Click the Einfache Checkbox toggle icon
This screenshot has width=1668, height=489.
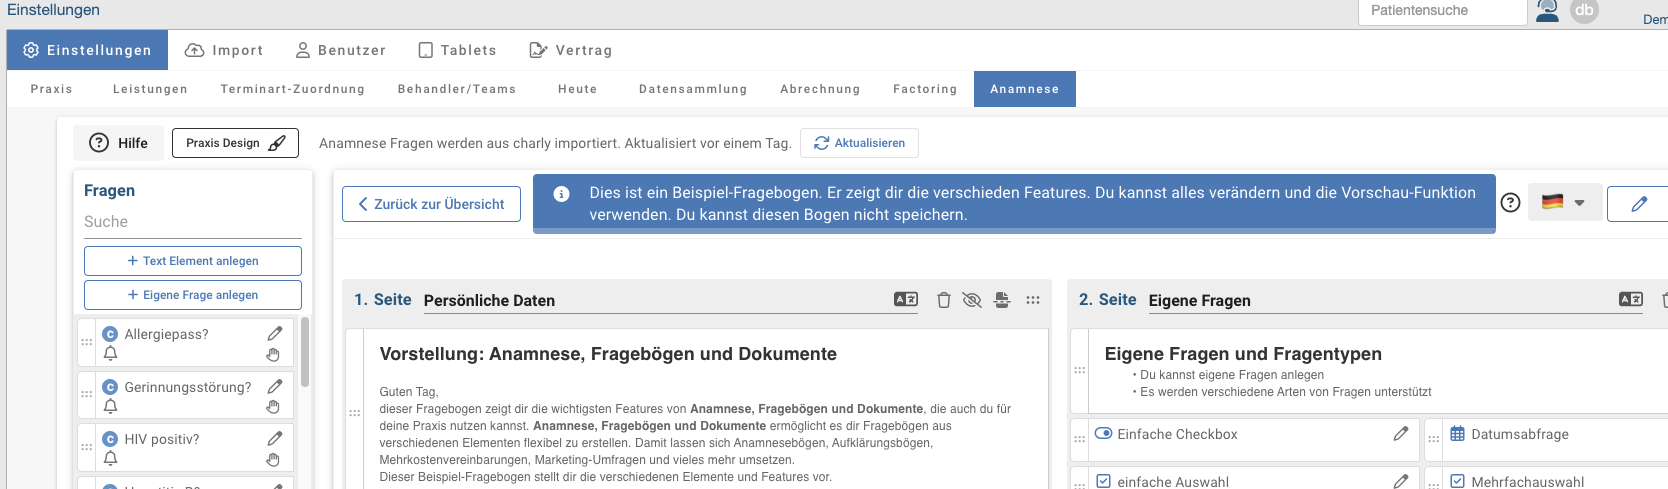pos(1104,434)
